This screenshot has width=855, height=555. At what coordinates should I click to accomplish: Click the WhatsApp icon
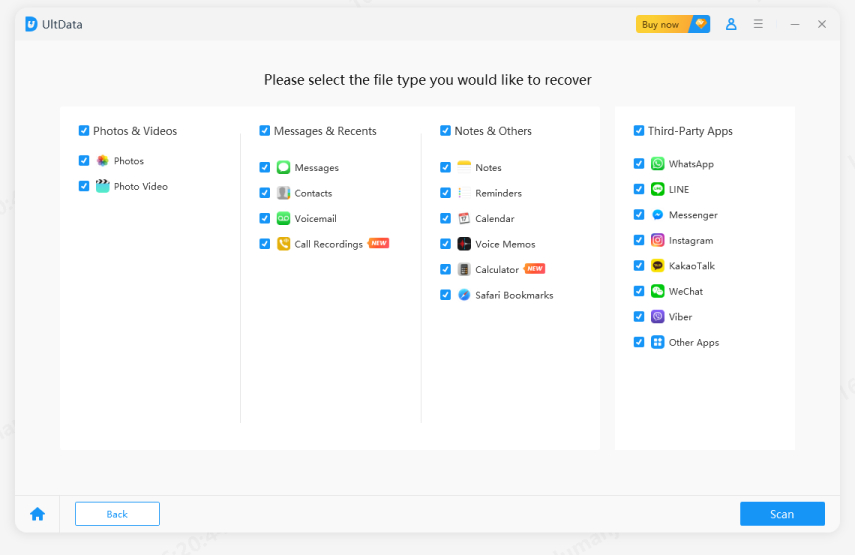pos(658,164)
